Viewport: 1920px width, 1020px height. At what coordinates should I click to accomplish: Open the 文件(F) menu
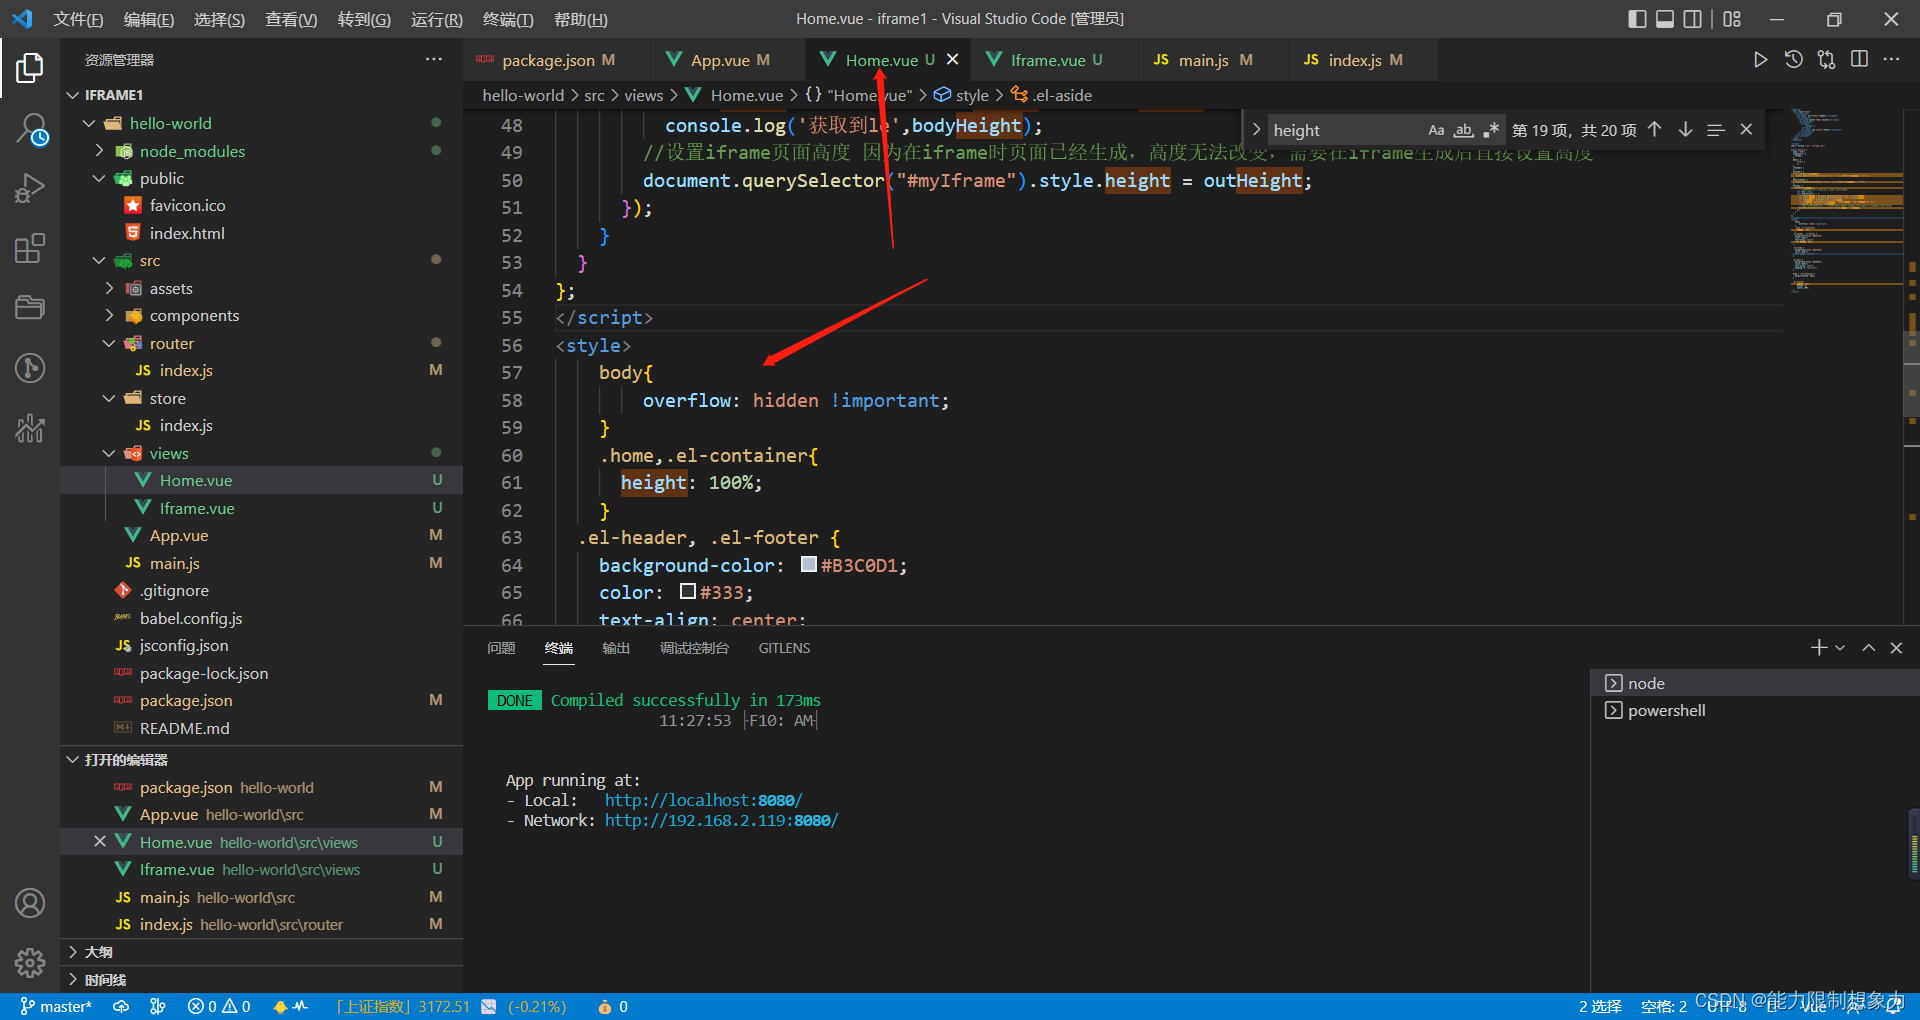pyautogui.click(x=79, y=19)
